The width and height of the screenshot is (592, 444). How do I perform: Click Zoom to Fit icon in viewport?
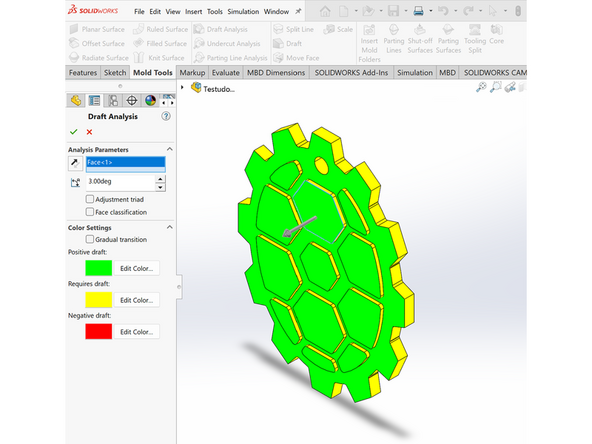point(481,87)
